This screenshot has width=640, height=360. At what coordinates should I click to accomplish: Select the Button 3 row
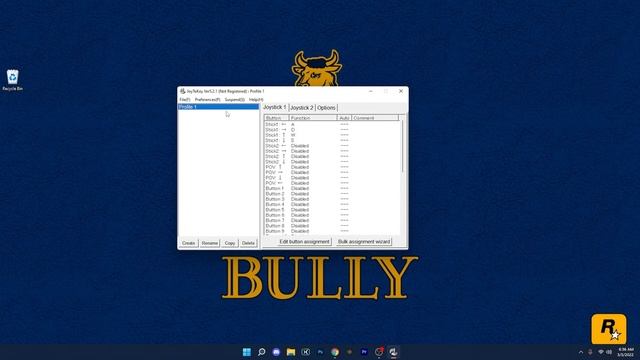332,199
